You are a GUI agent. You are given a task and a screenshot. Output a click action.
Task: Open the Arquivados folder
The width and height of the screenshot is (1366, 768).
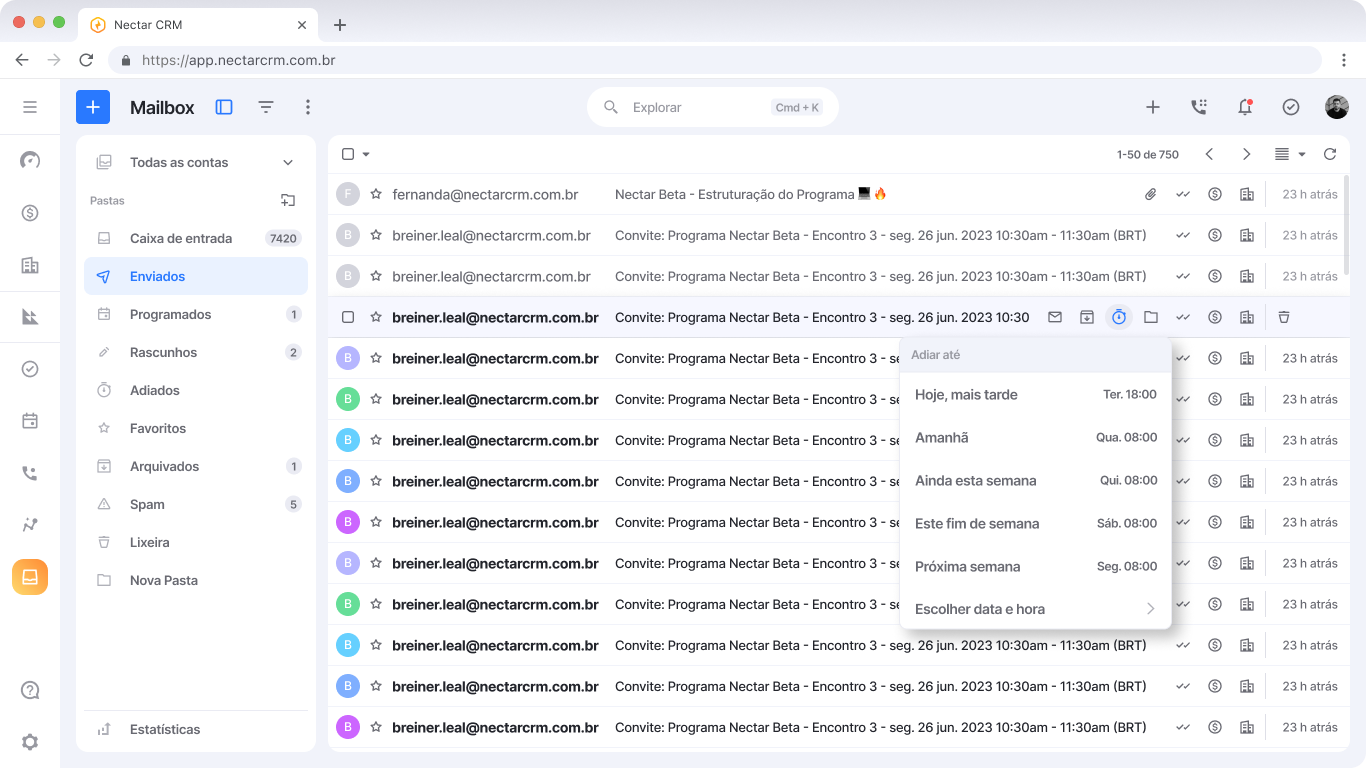click(196, 466)
